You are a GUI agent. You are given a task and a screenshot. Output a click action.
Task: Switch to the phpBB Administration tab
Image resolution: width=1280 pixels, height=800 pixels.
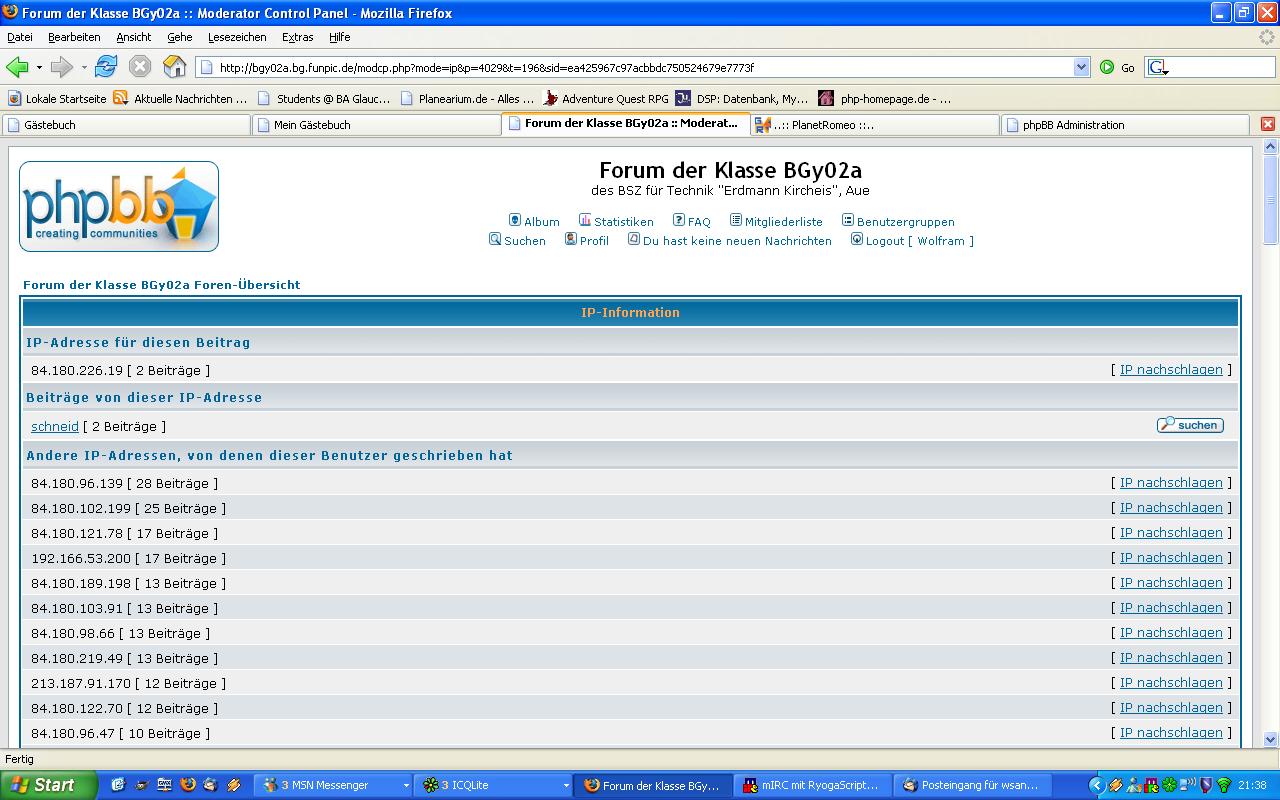[x=1124, y=125]
